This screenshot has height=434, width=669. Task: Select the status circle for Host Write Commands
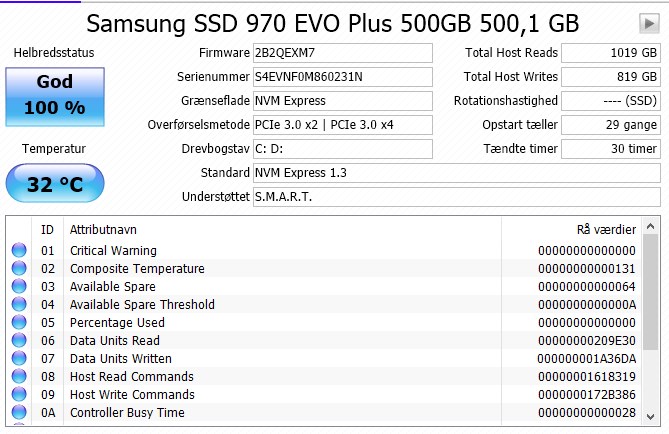[19, 394]
